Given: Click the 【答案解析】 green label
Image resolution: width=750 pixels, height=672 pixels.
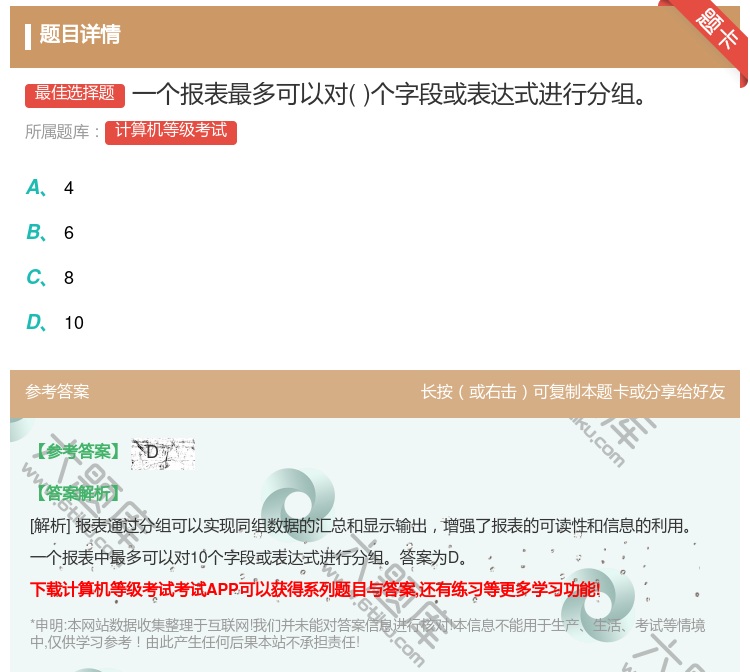Looking at the screenshot, I should tap(77, 493).
